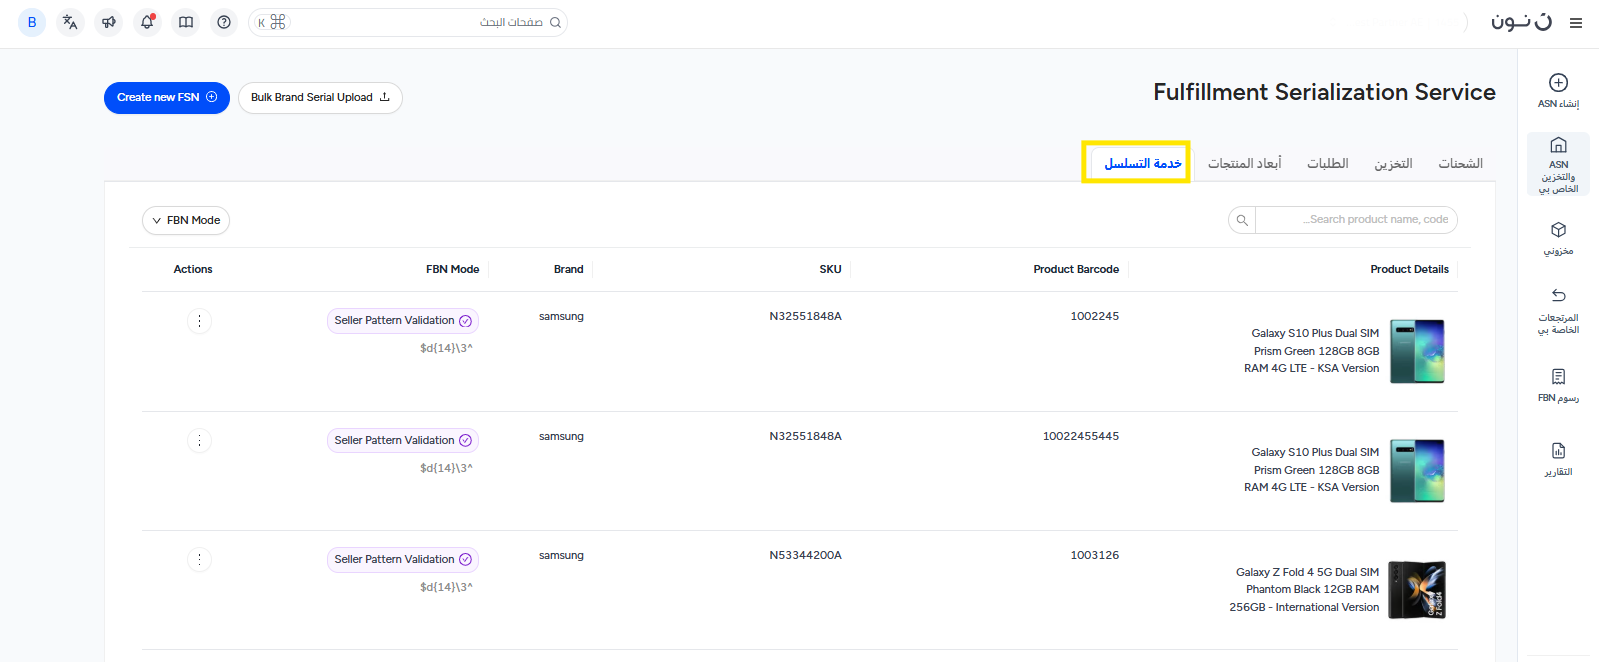Click the Bulk Brand Serial Upload button
Screen dimensions: 1599x662
[320, 98]
